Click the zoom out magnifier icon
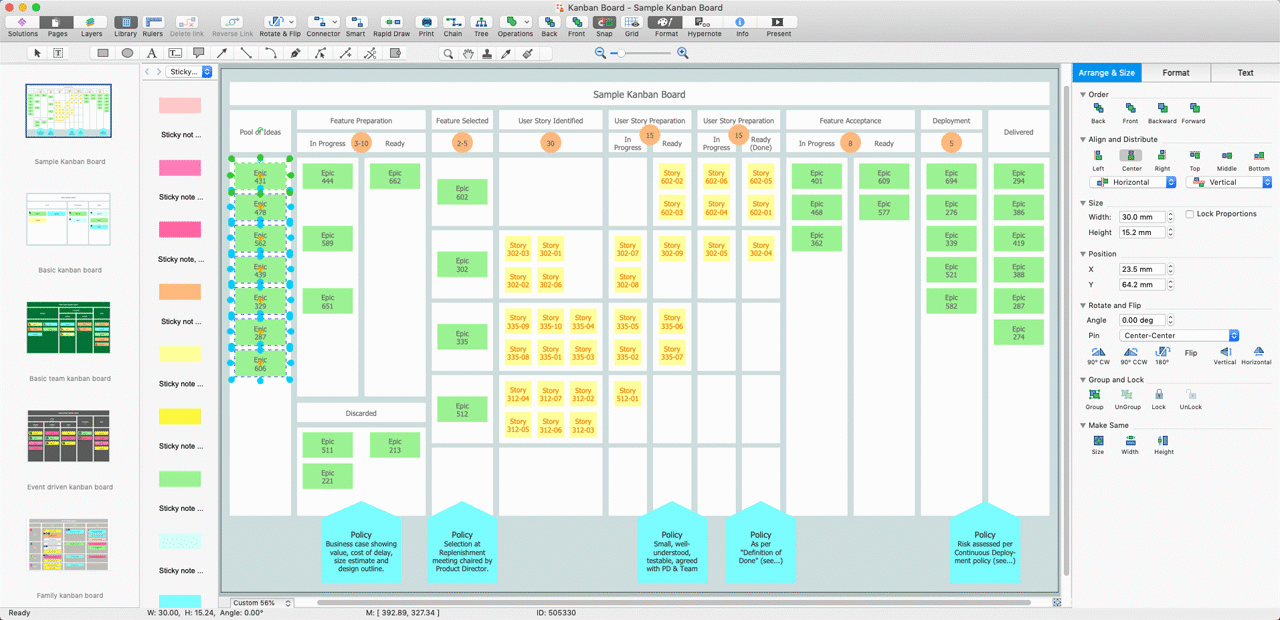1280x620 pixels. click(x=600, y=53)
